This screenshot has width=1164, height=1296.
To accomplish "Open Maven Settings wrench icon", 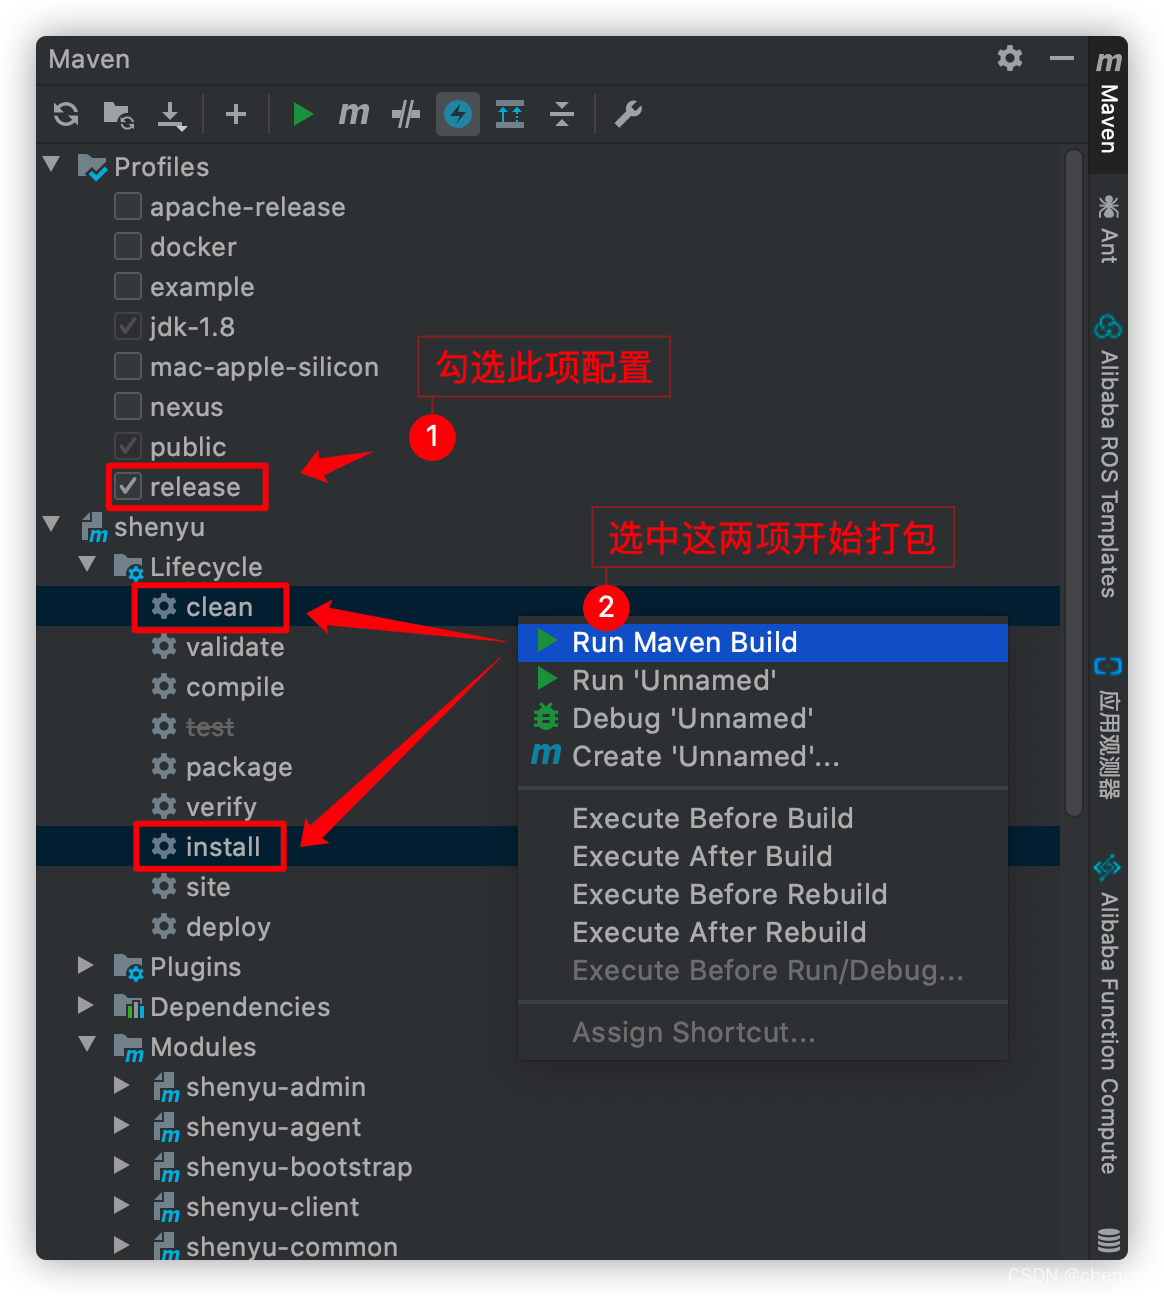I will tap(628, 114).
